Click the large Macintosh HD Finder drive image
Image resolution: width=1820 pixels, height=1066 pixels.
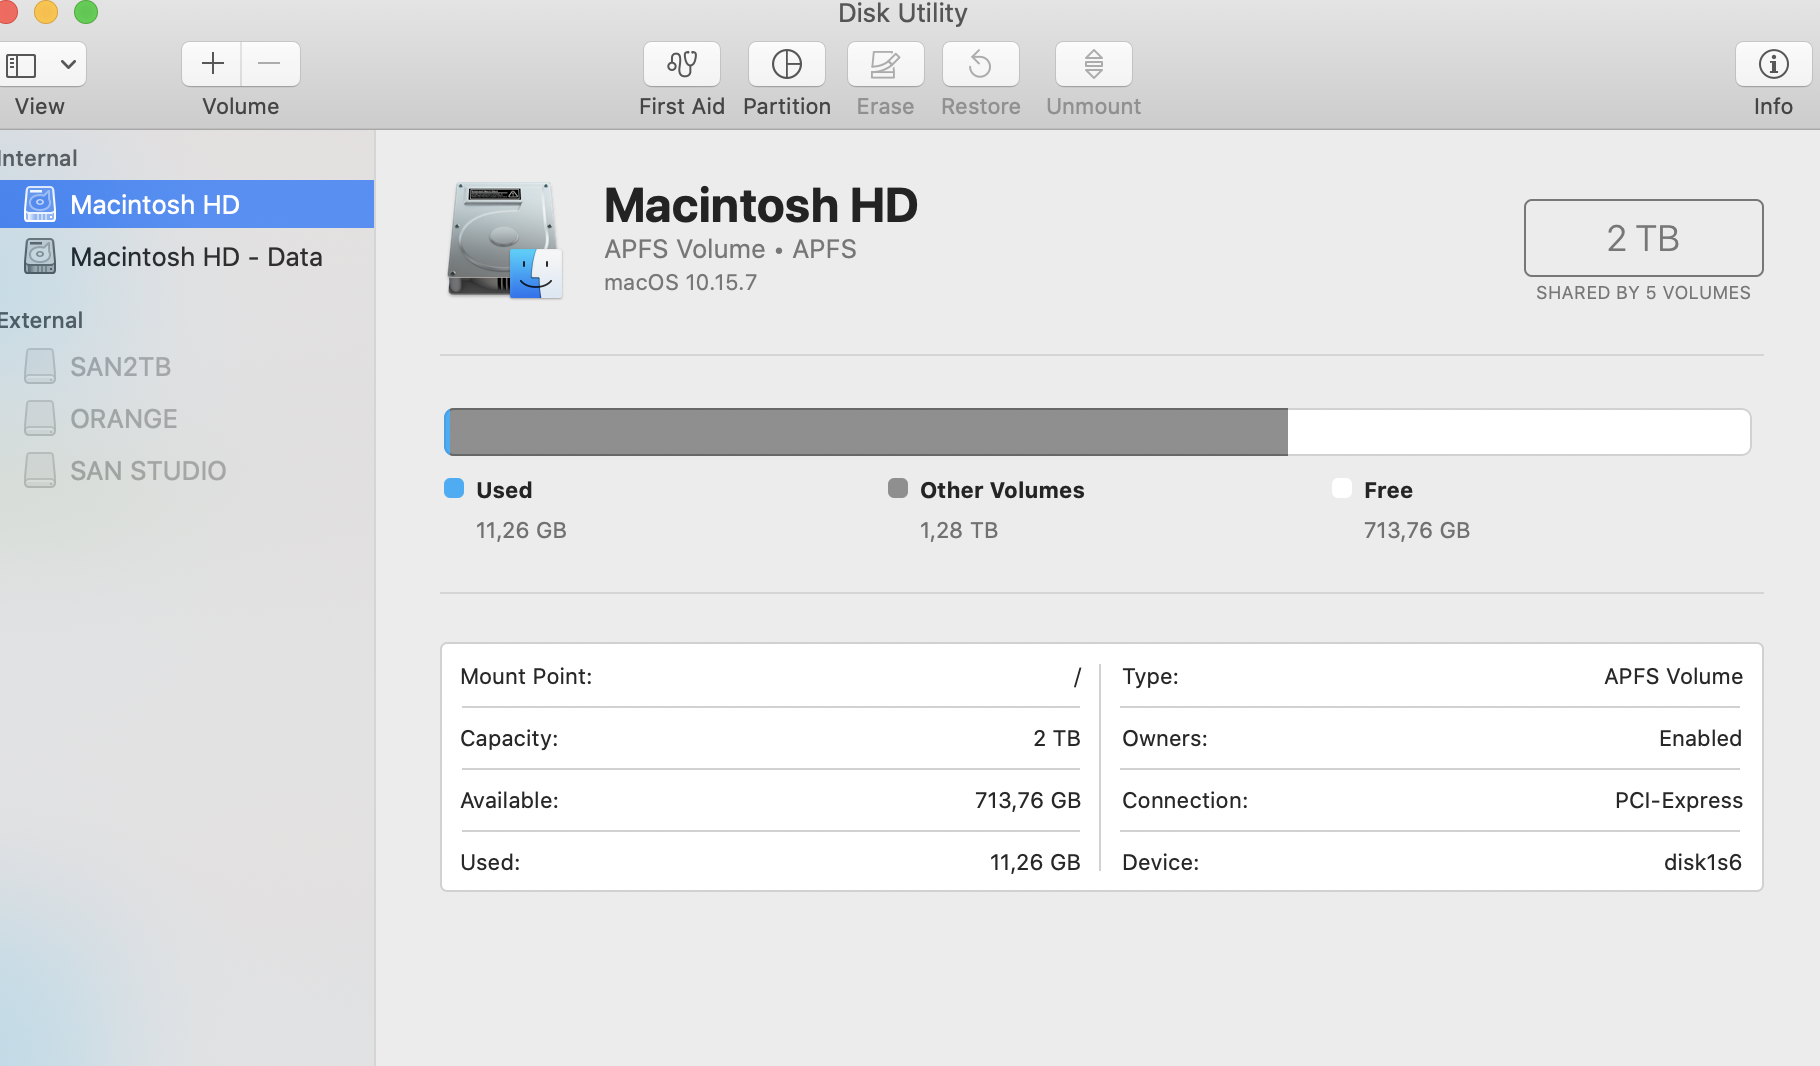coord(505,240)
